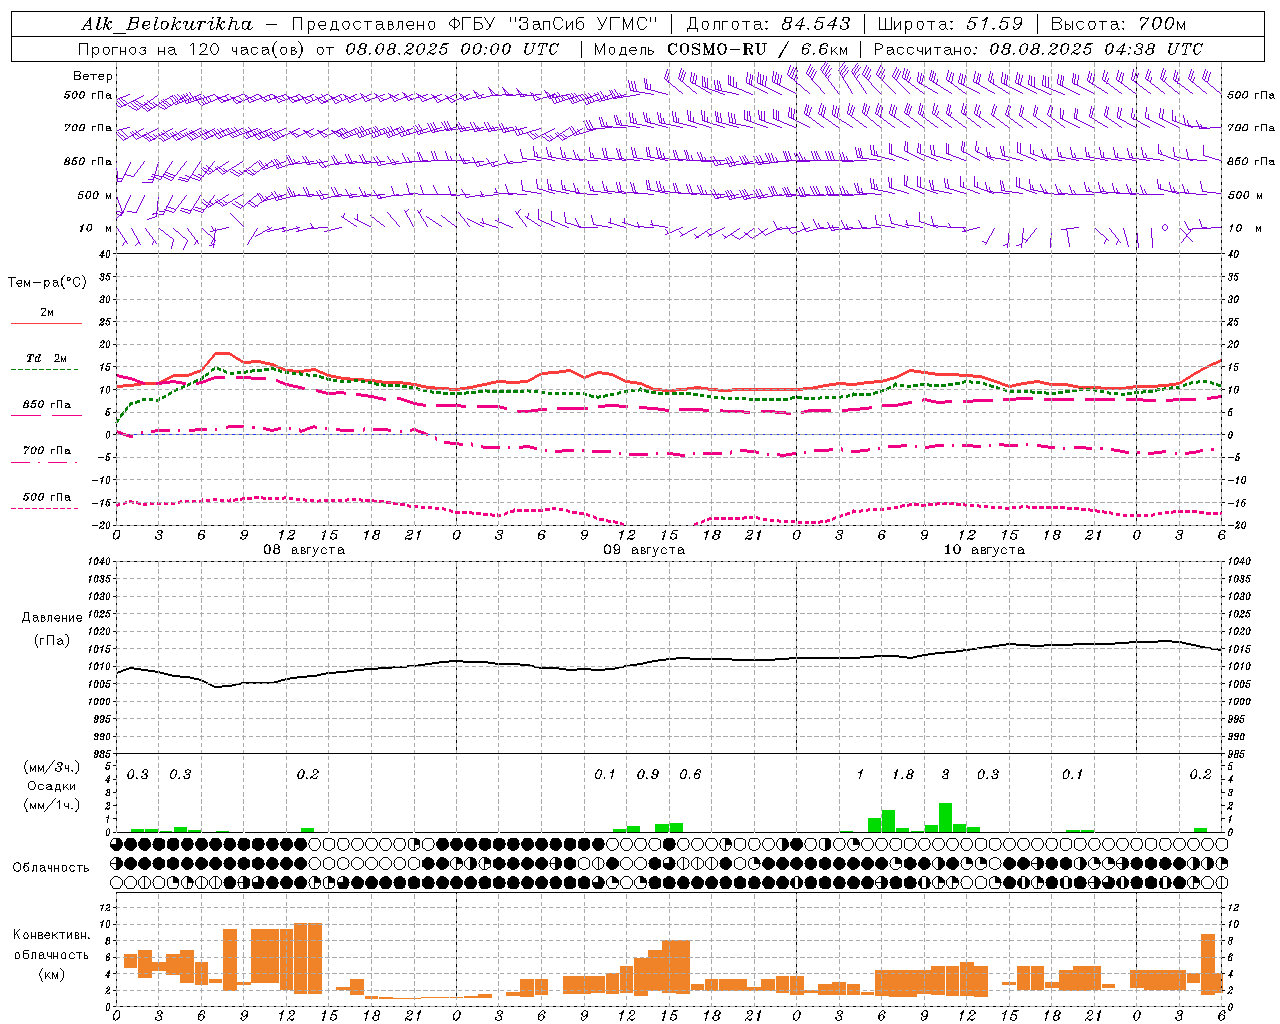Select the Высота: 700м header text
This screenshot has width=1280, height=1024.
coord(1119,24)
